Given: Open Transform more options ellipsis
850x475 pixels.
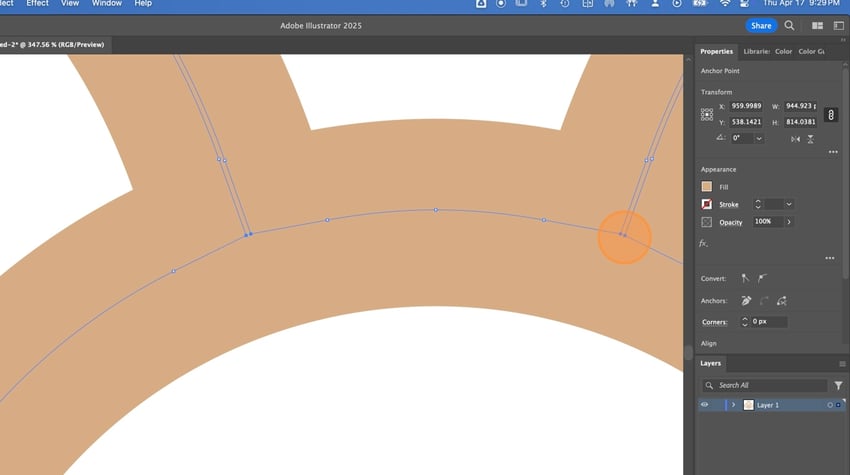Looking at the screenshot, I should pos(833,152).
